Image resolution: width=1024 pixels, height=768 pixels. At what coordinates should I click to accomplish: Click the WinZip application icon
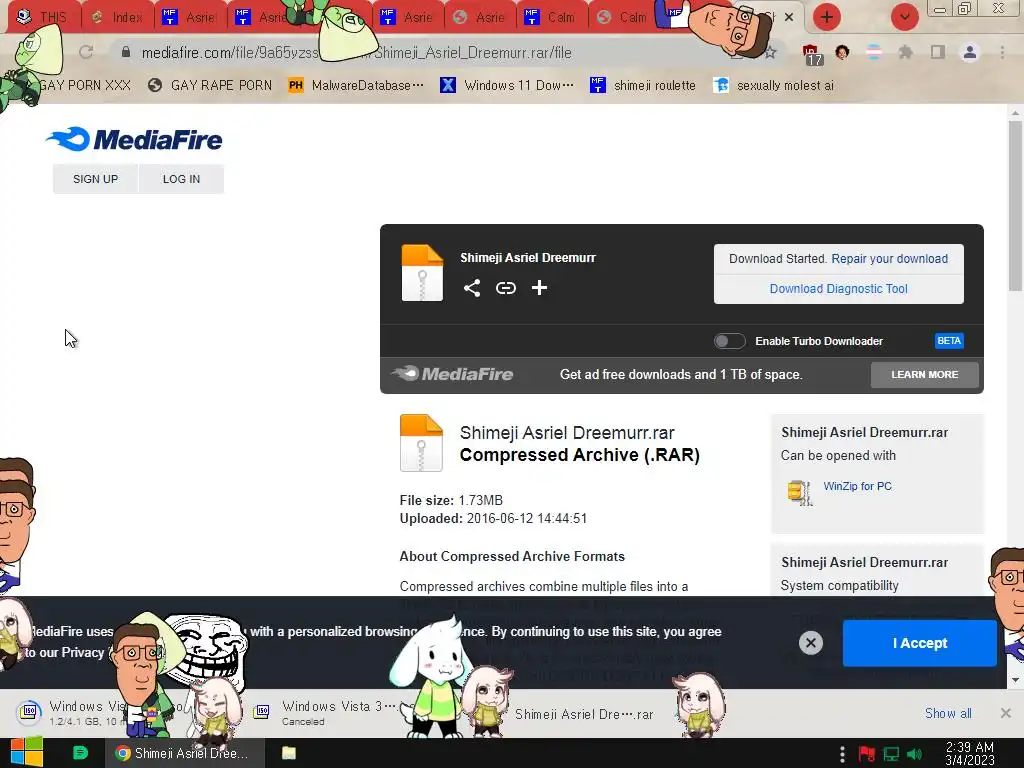tap(799, 492)
